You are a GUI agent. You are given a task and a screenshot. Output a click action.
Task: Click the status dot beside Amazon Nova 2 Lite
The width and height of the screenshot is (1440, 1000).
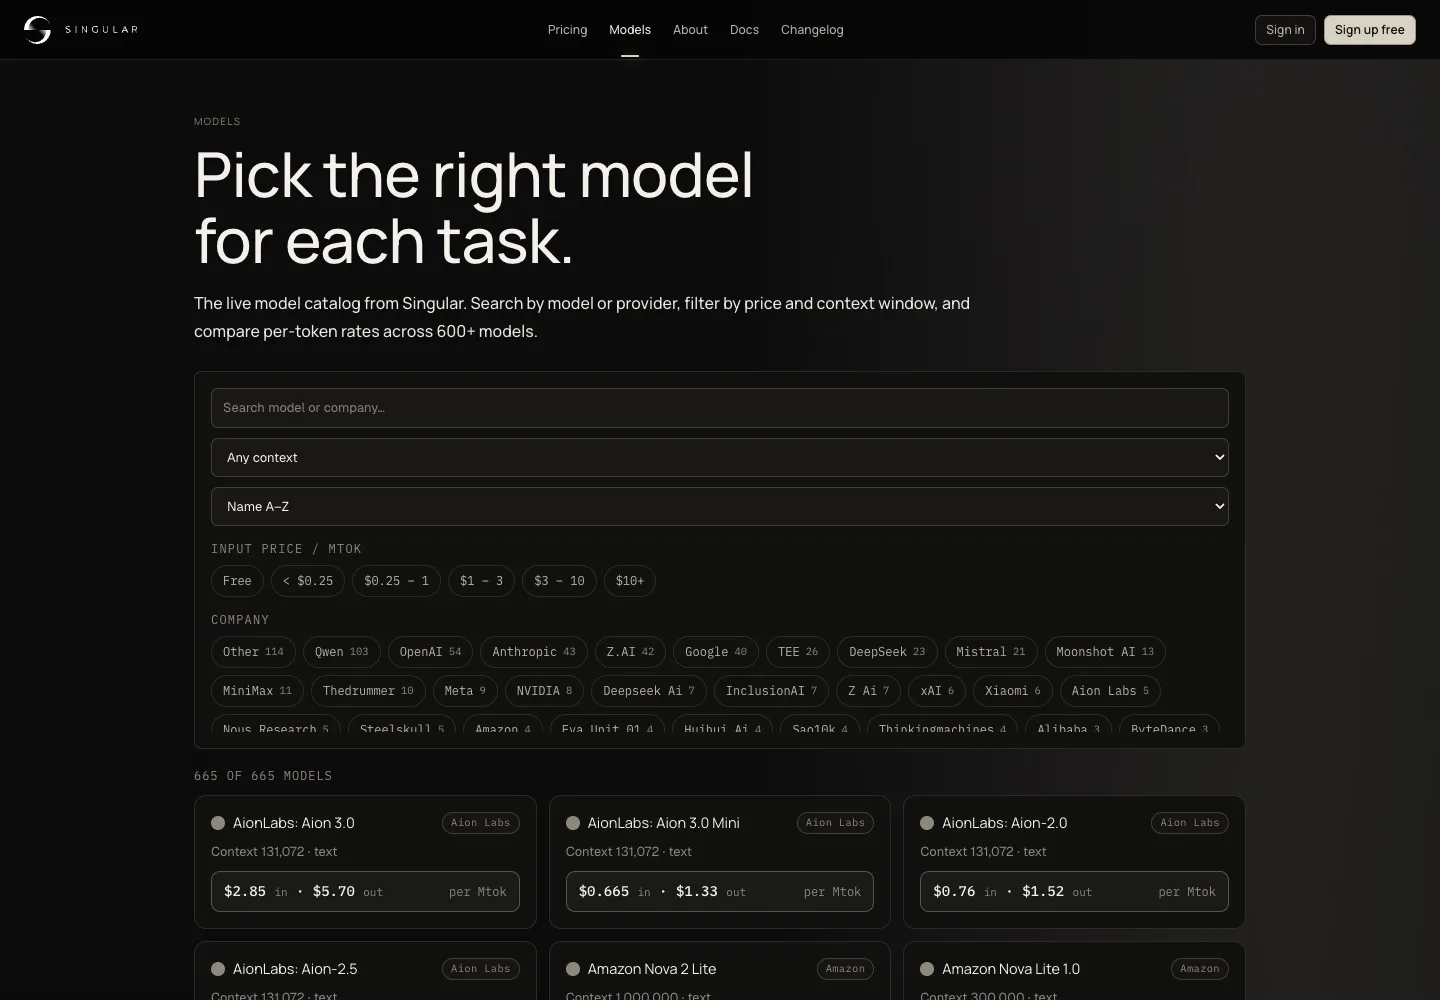click(x=573, y=969)
